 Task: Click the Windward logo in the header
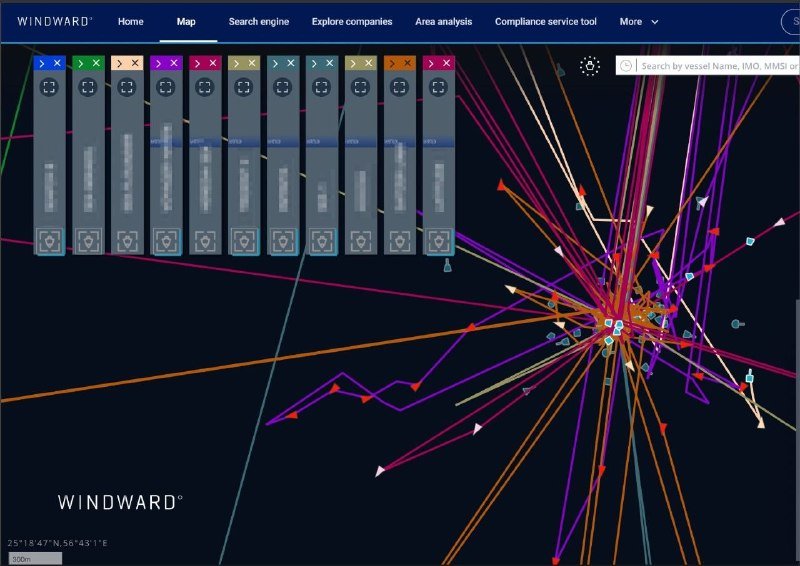pyautogui.click(x=55, y=21)
